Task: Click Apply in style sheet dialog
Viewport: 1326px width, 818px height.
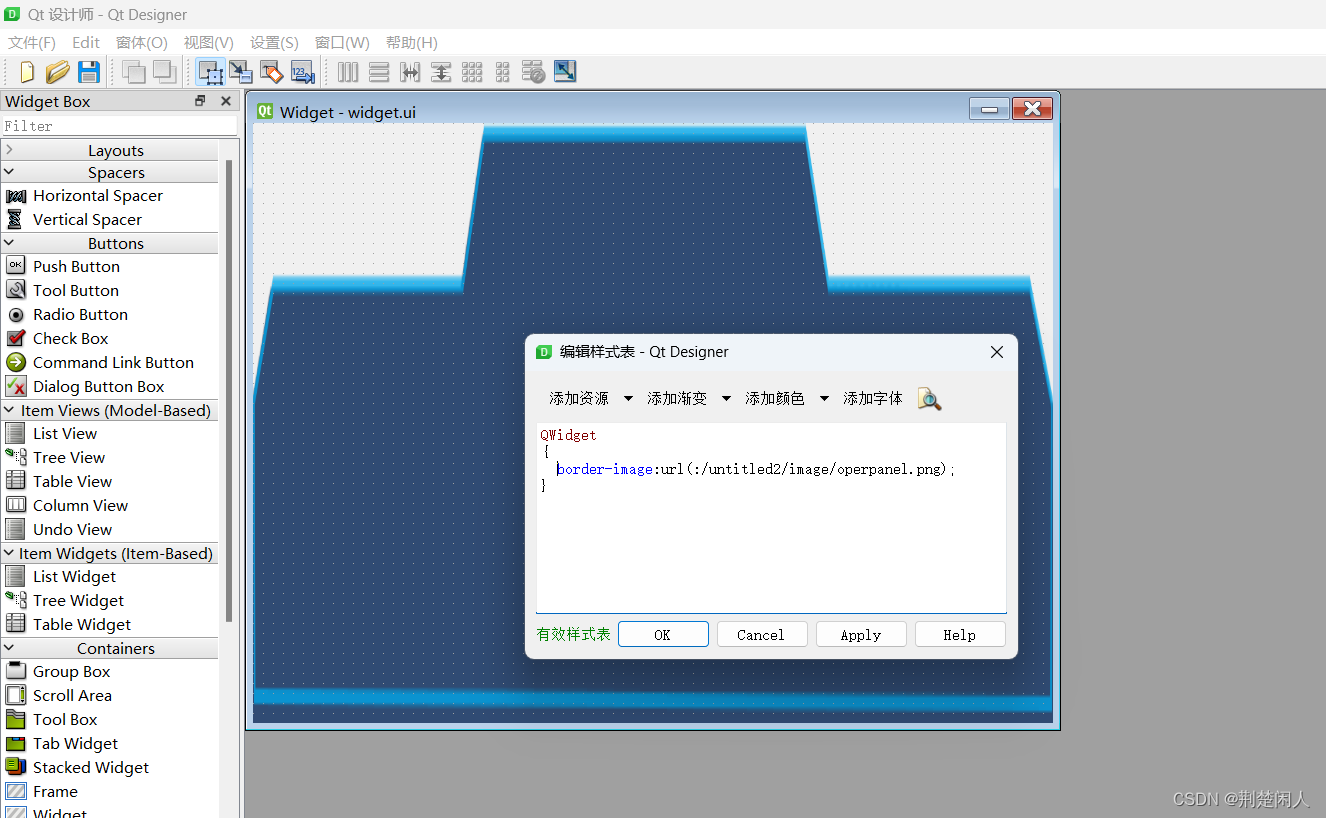Action: click(861, 634)
